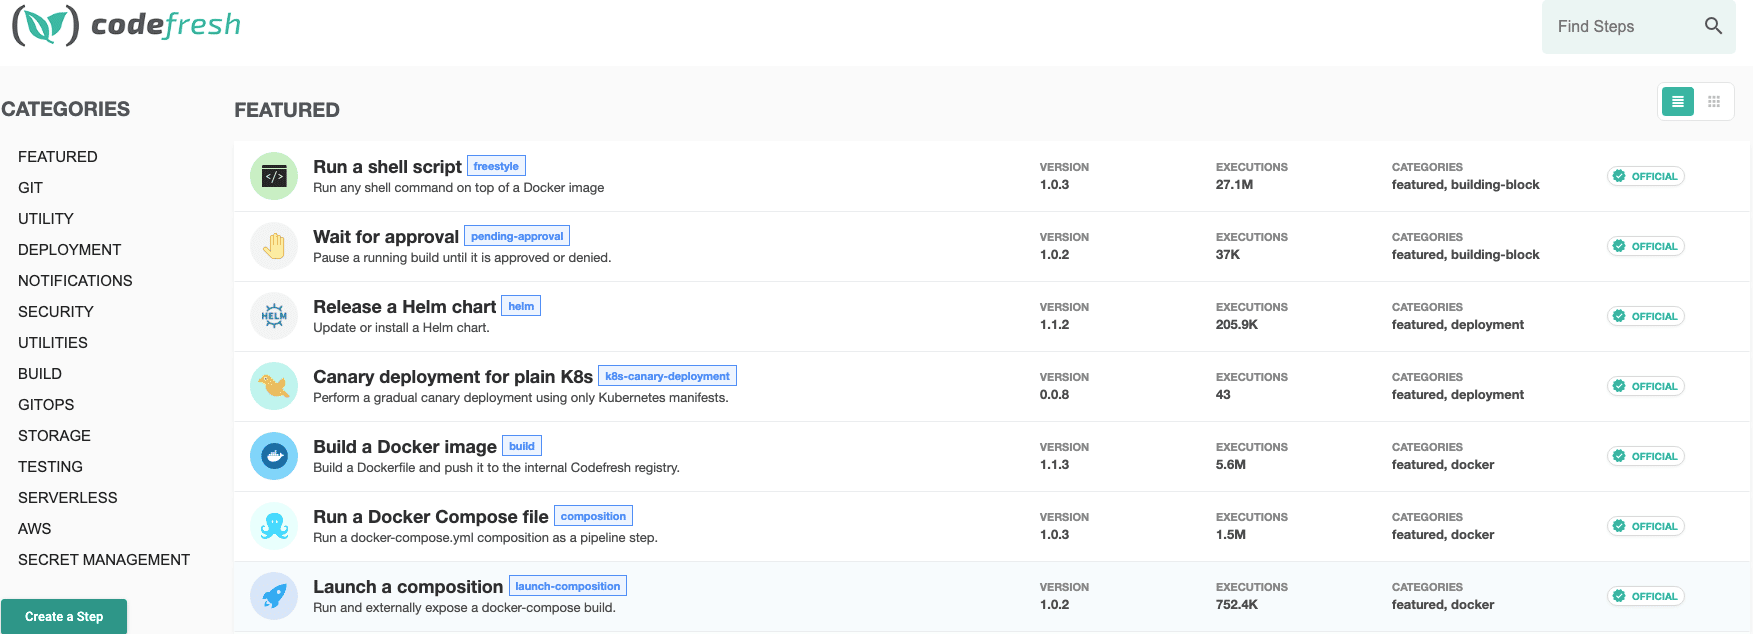The height and width of the screenshot is (634, 1753).
Task: Switch to list view layout
Action: [1678, 101]
